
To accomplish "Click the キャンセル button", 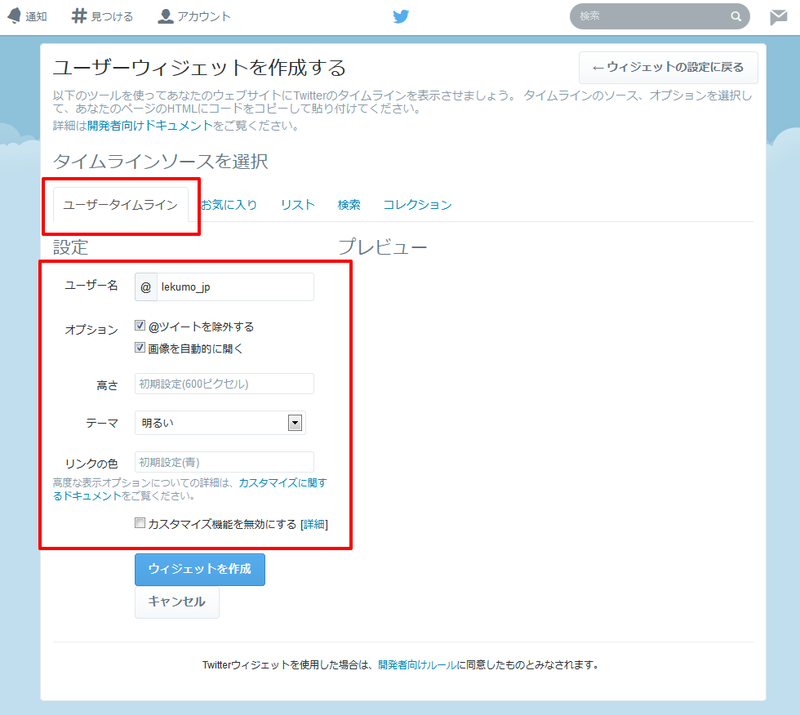I will coord(177,602).
